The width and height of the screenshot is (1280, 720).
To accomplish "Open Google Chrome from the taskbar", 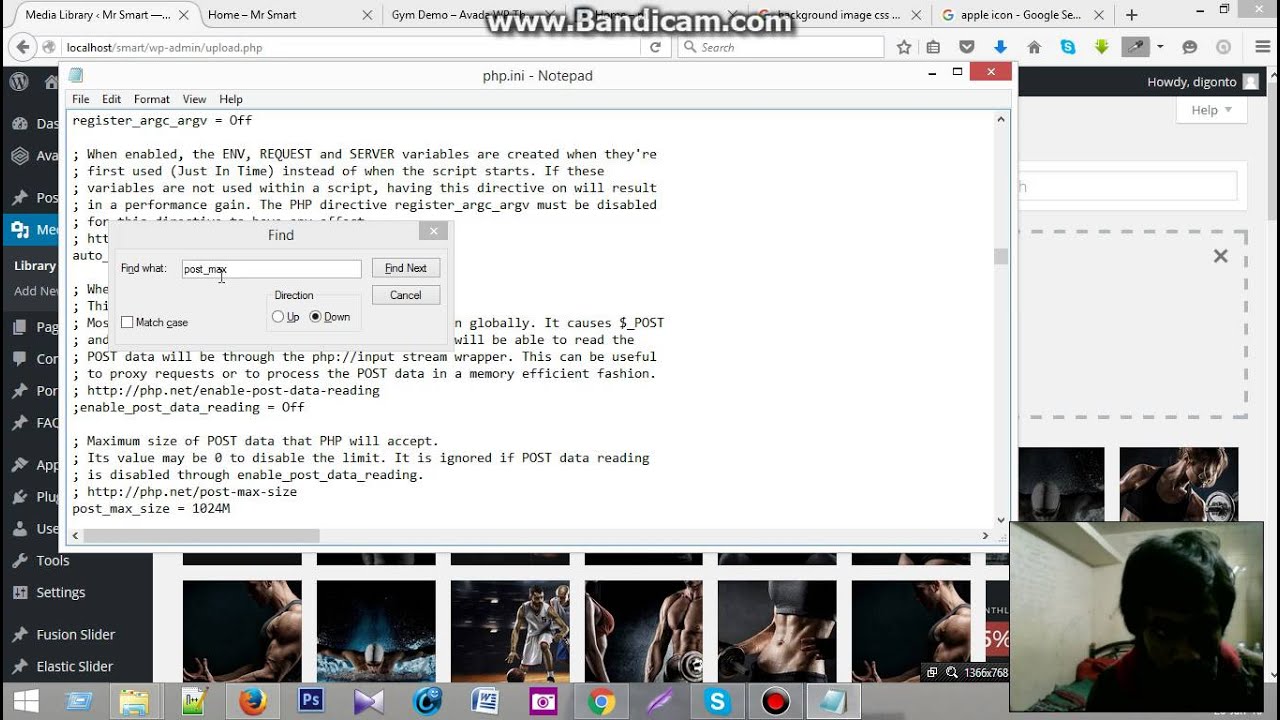I will [x=601, y=702].
